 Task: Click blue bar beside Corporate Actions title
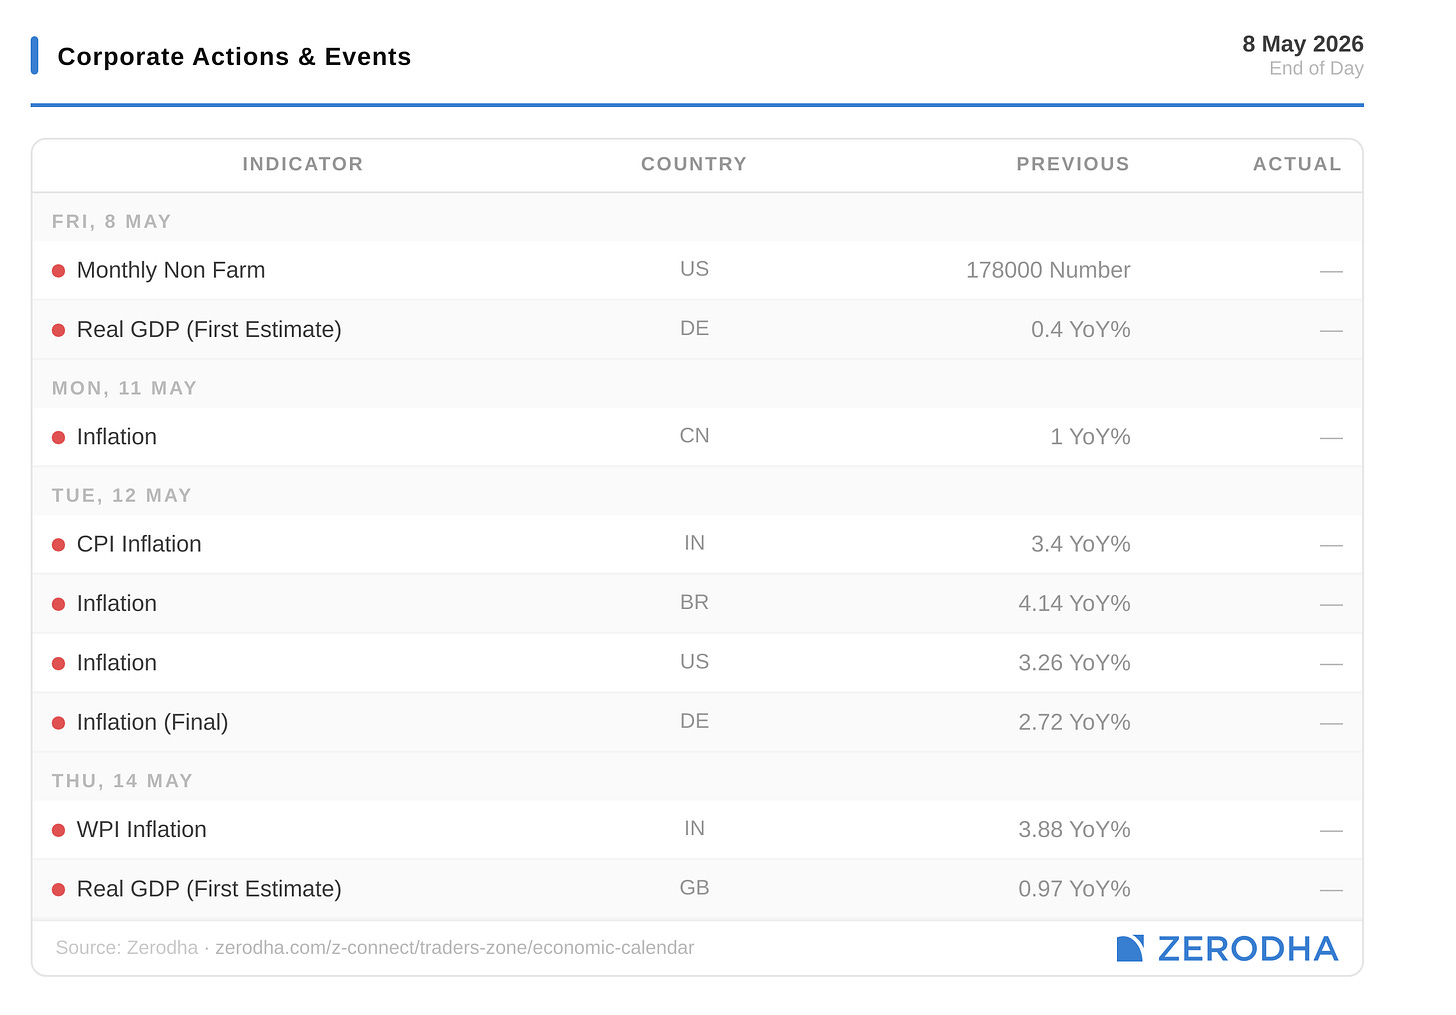click(34, 56)
